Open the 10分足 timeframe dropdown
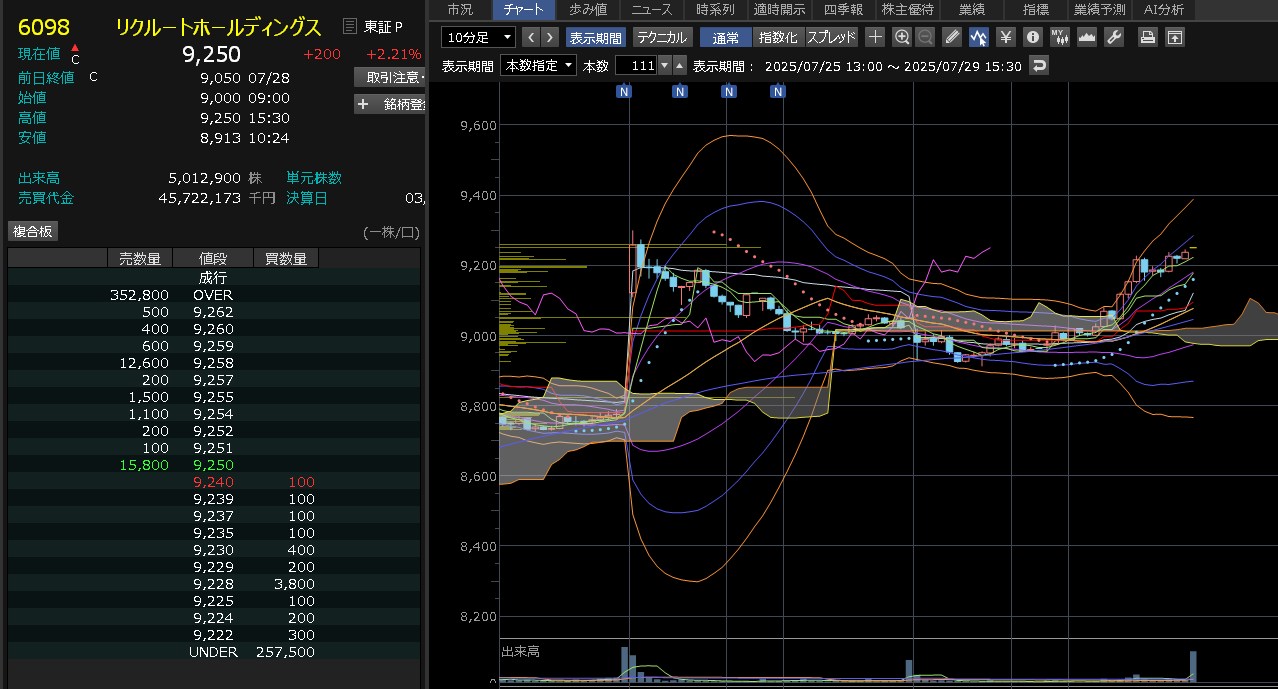Image resolution: width=1278 pixels, height=689 pixels. 479,38
